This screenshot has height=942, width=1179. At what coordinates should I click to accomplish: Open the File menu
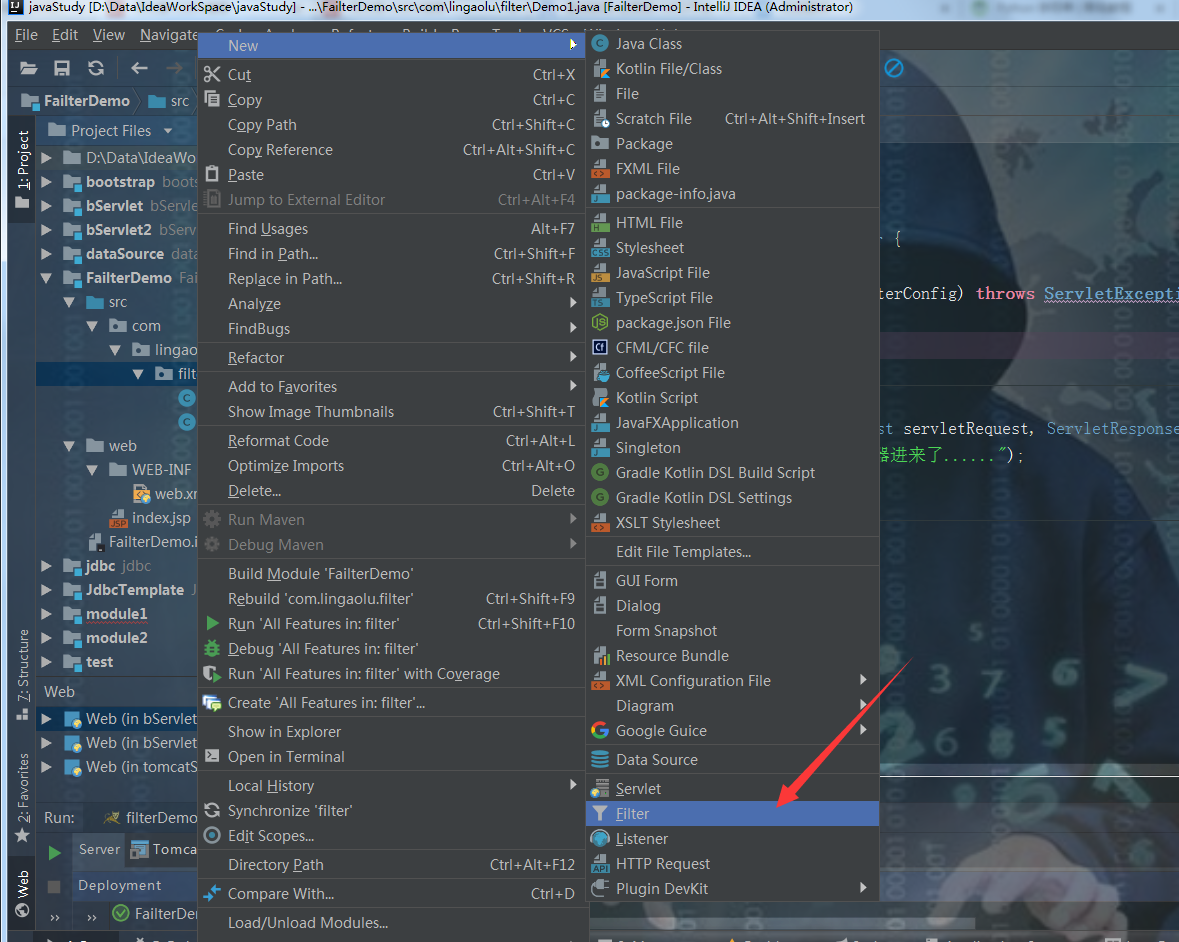click(26, 35)
